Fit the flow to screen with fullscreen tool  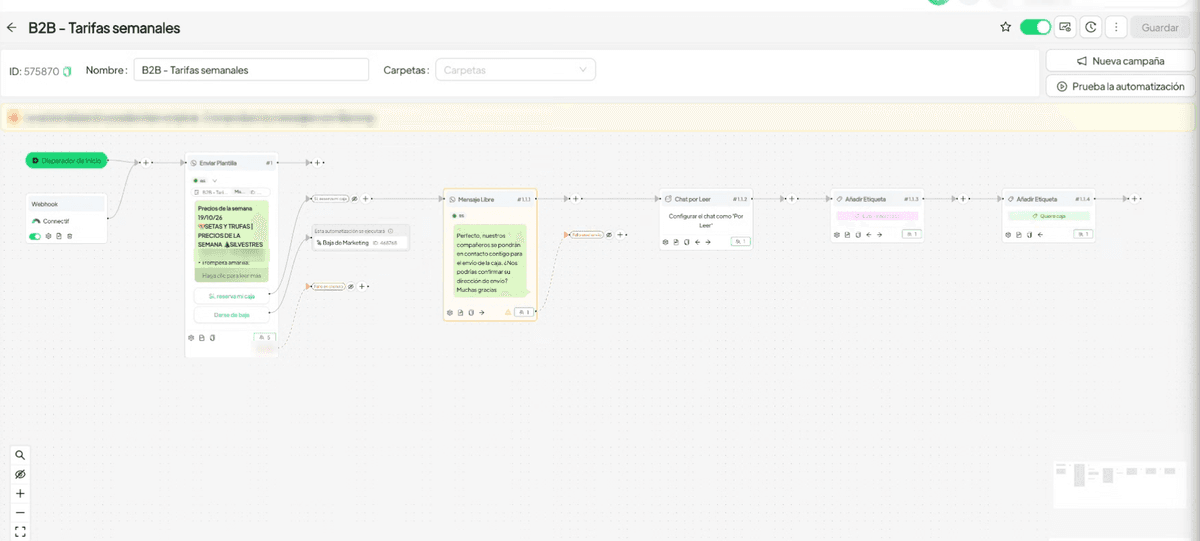point(20,531)
